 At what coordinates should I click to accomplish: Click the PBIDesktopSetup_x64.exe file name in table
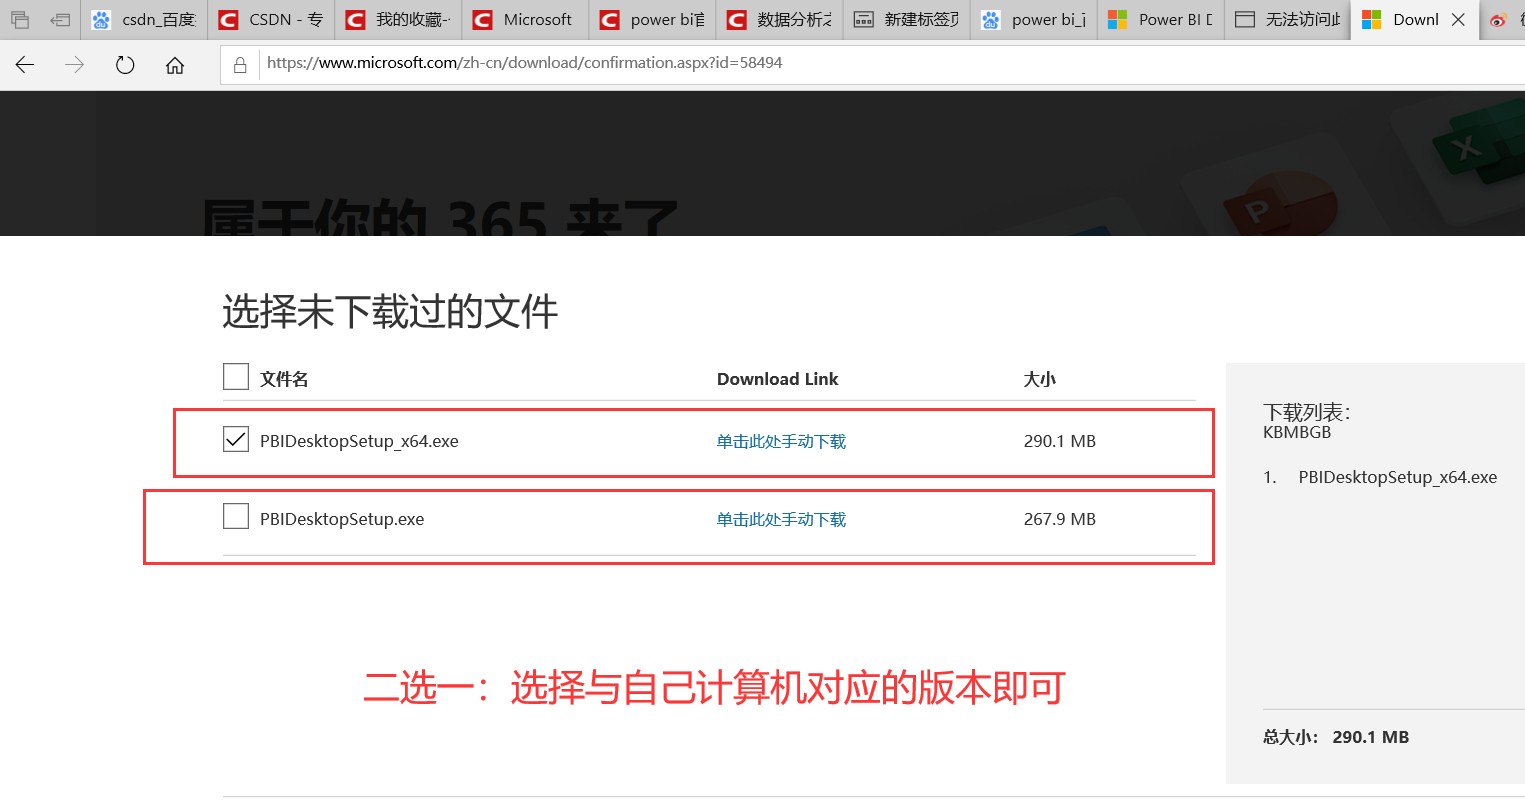(x=359, y=441)
